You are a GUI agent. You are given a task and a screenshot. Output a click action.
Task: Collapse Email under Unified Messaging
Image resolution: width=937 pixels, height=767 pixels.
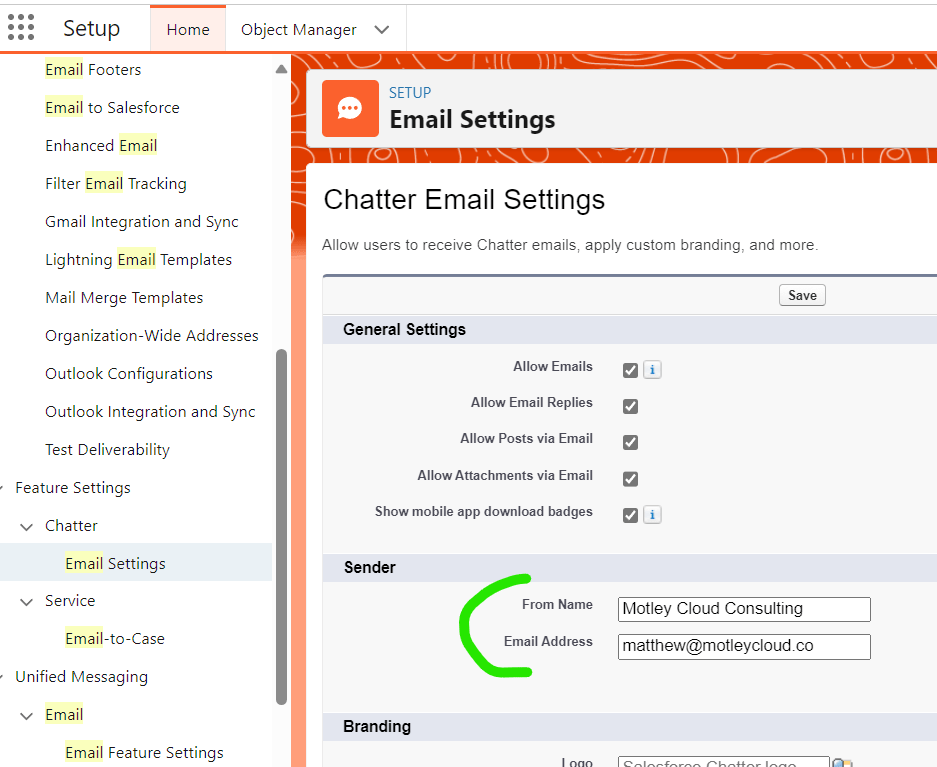(26, 714)
